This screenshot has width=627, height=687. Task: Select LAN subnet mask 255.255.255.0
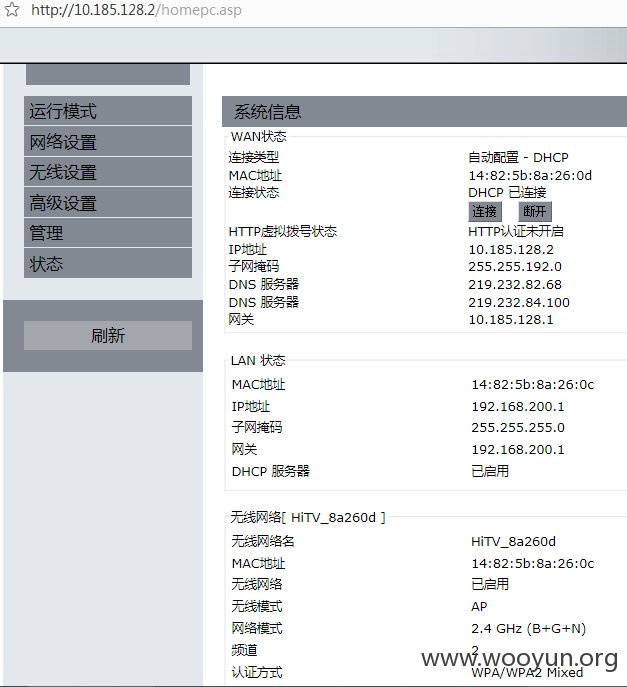point(518,428)
